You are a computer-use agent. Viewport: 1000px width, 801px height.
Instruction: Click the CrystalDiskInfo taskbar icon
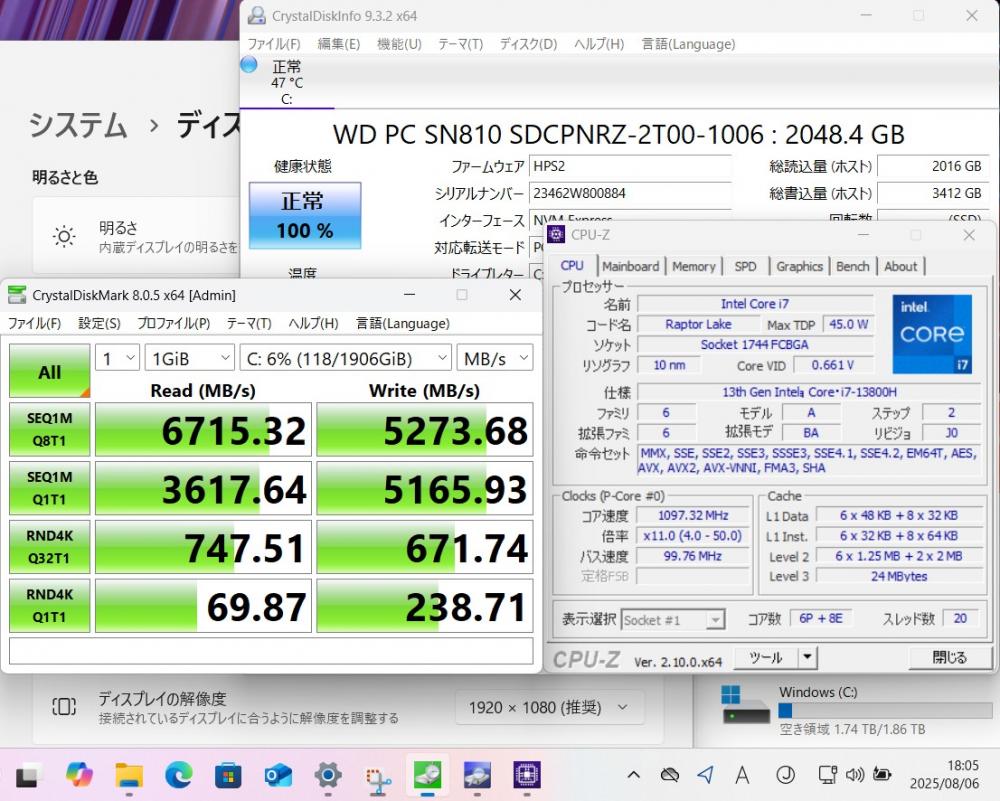(477, 775)
